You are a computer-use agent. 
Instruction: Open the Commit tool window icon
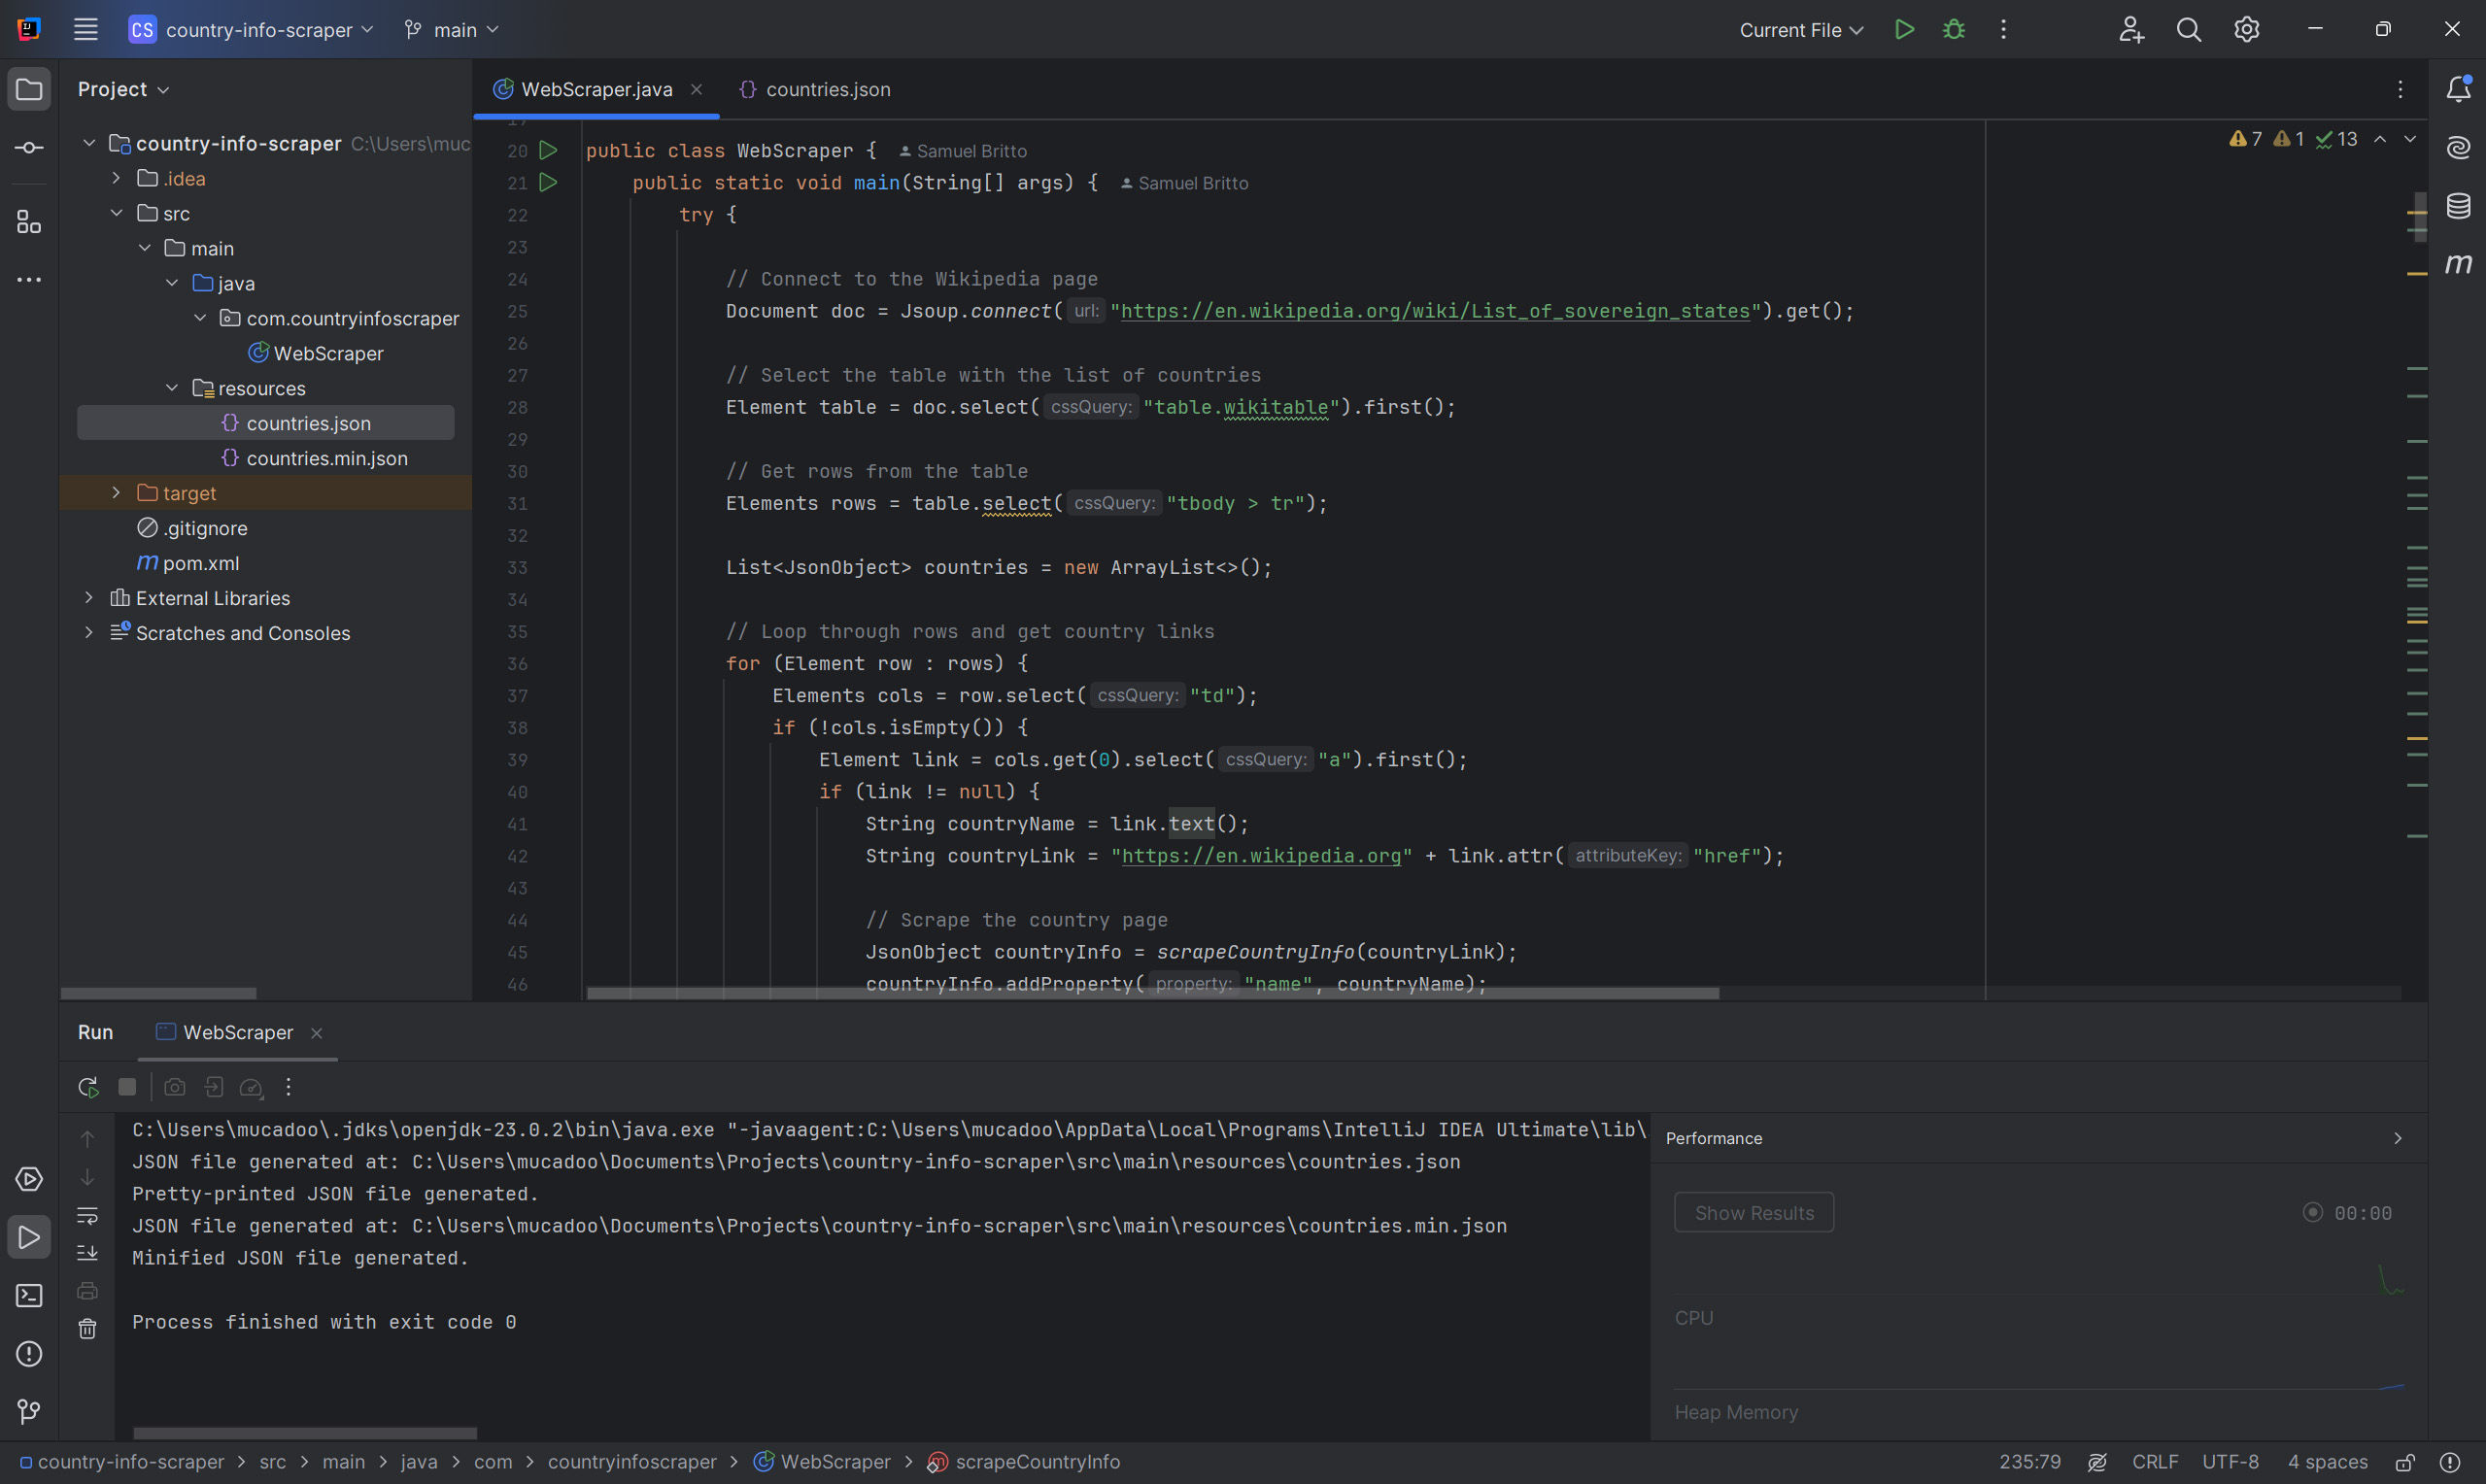coord(29,148)
